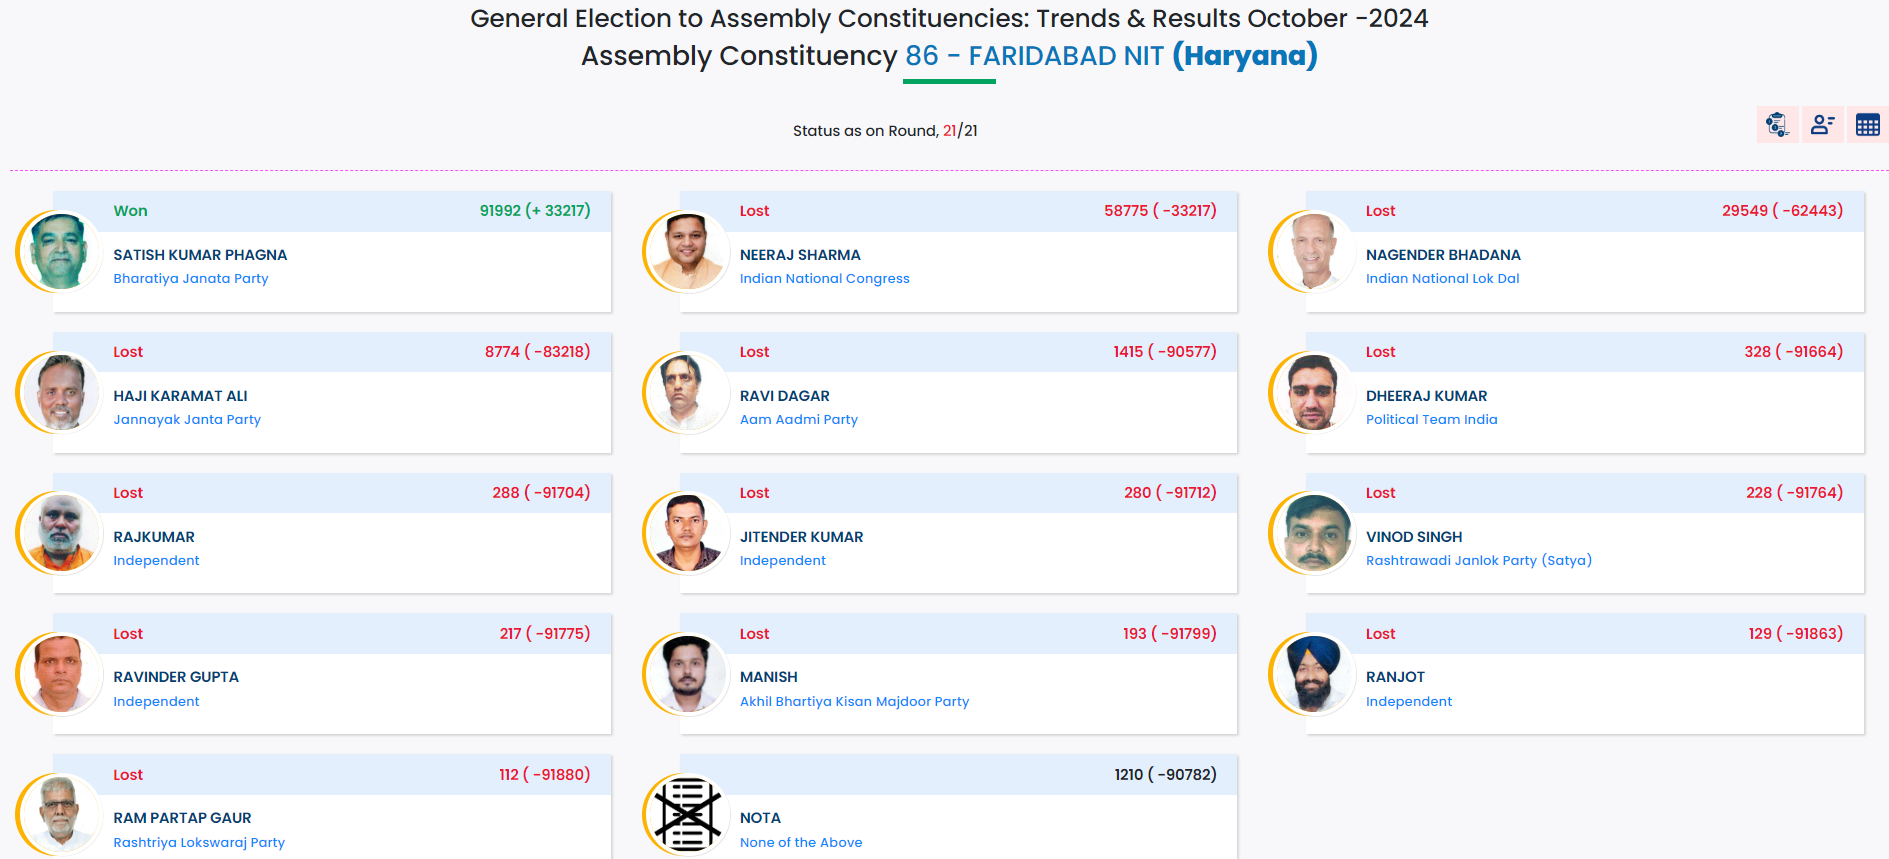Switch to the table grid view icon
Viewport: 1889px width, 859px height.
[1867, 125]
